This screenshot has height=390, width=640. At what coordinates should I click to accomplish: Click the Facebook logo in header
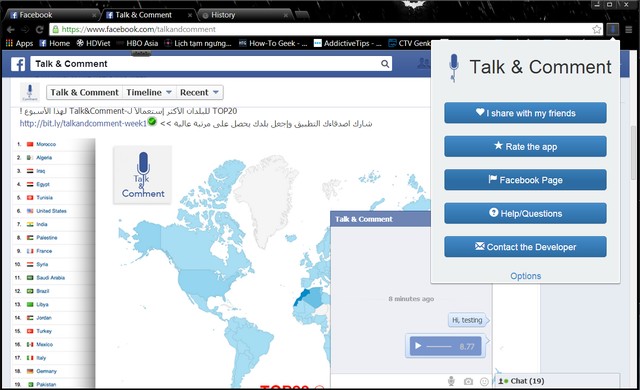(18, 64)
